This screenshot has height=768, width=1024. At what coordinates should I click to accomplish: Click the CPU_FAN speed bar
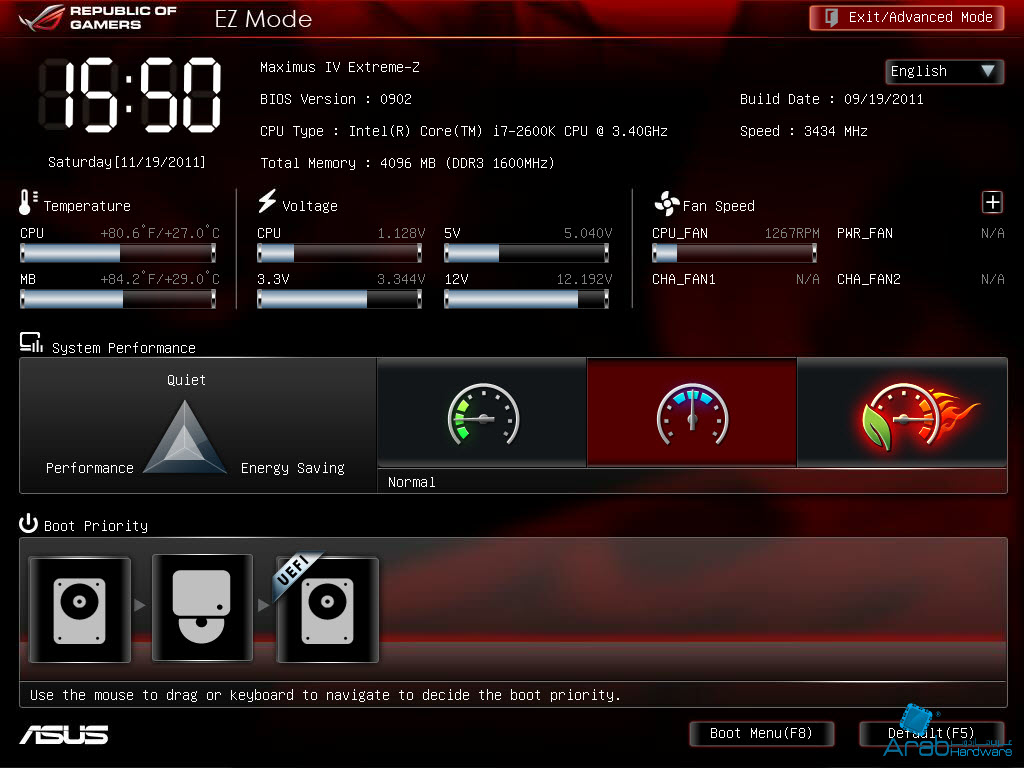click(734, 253)
